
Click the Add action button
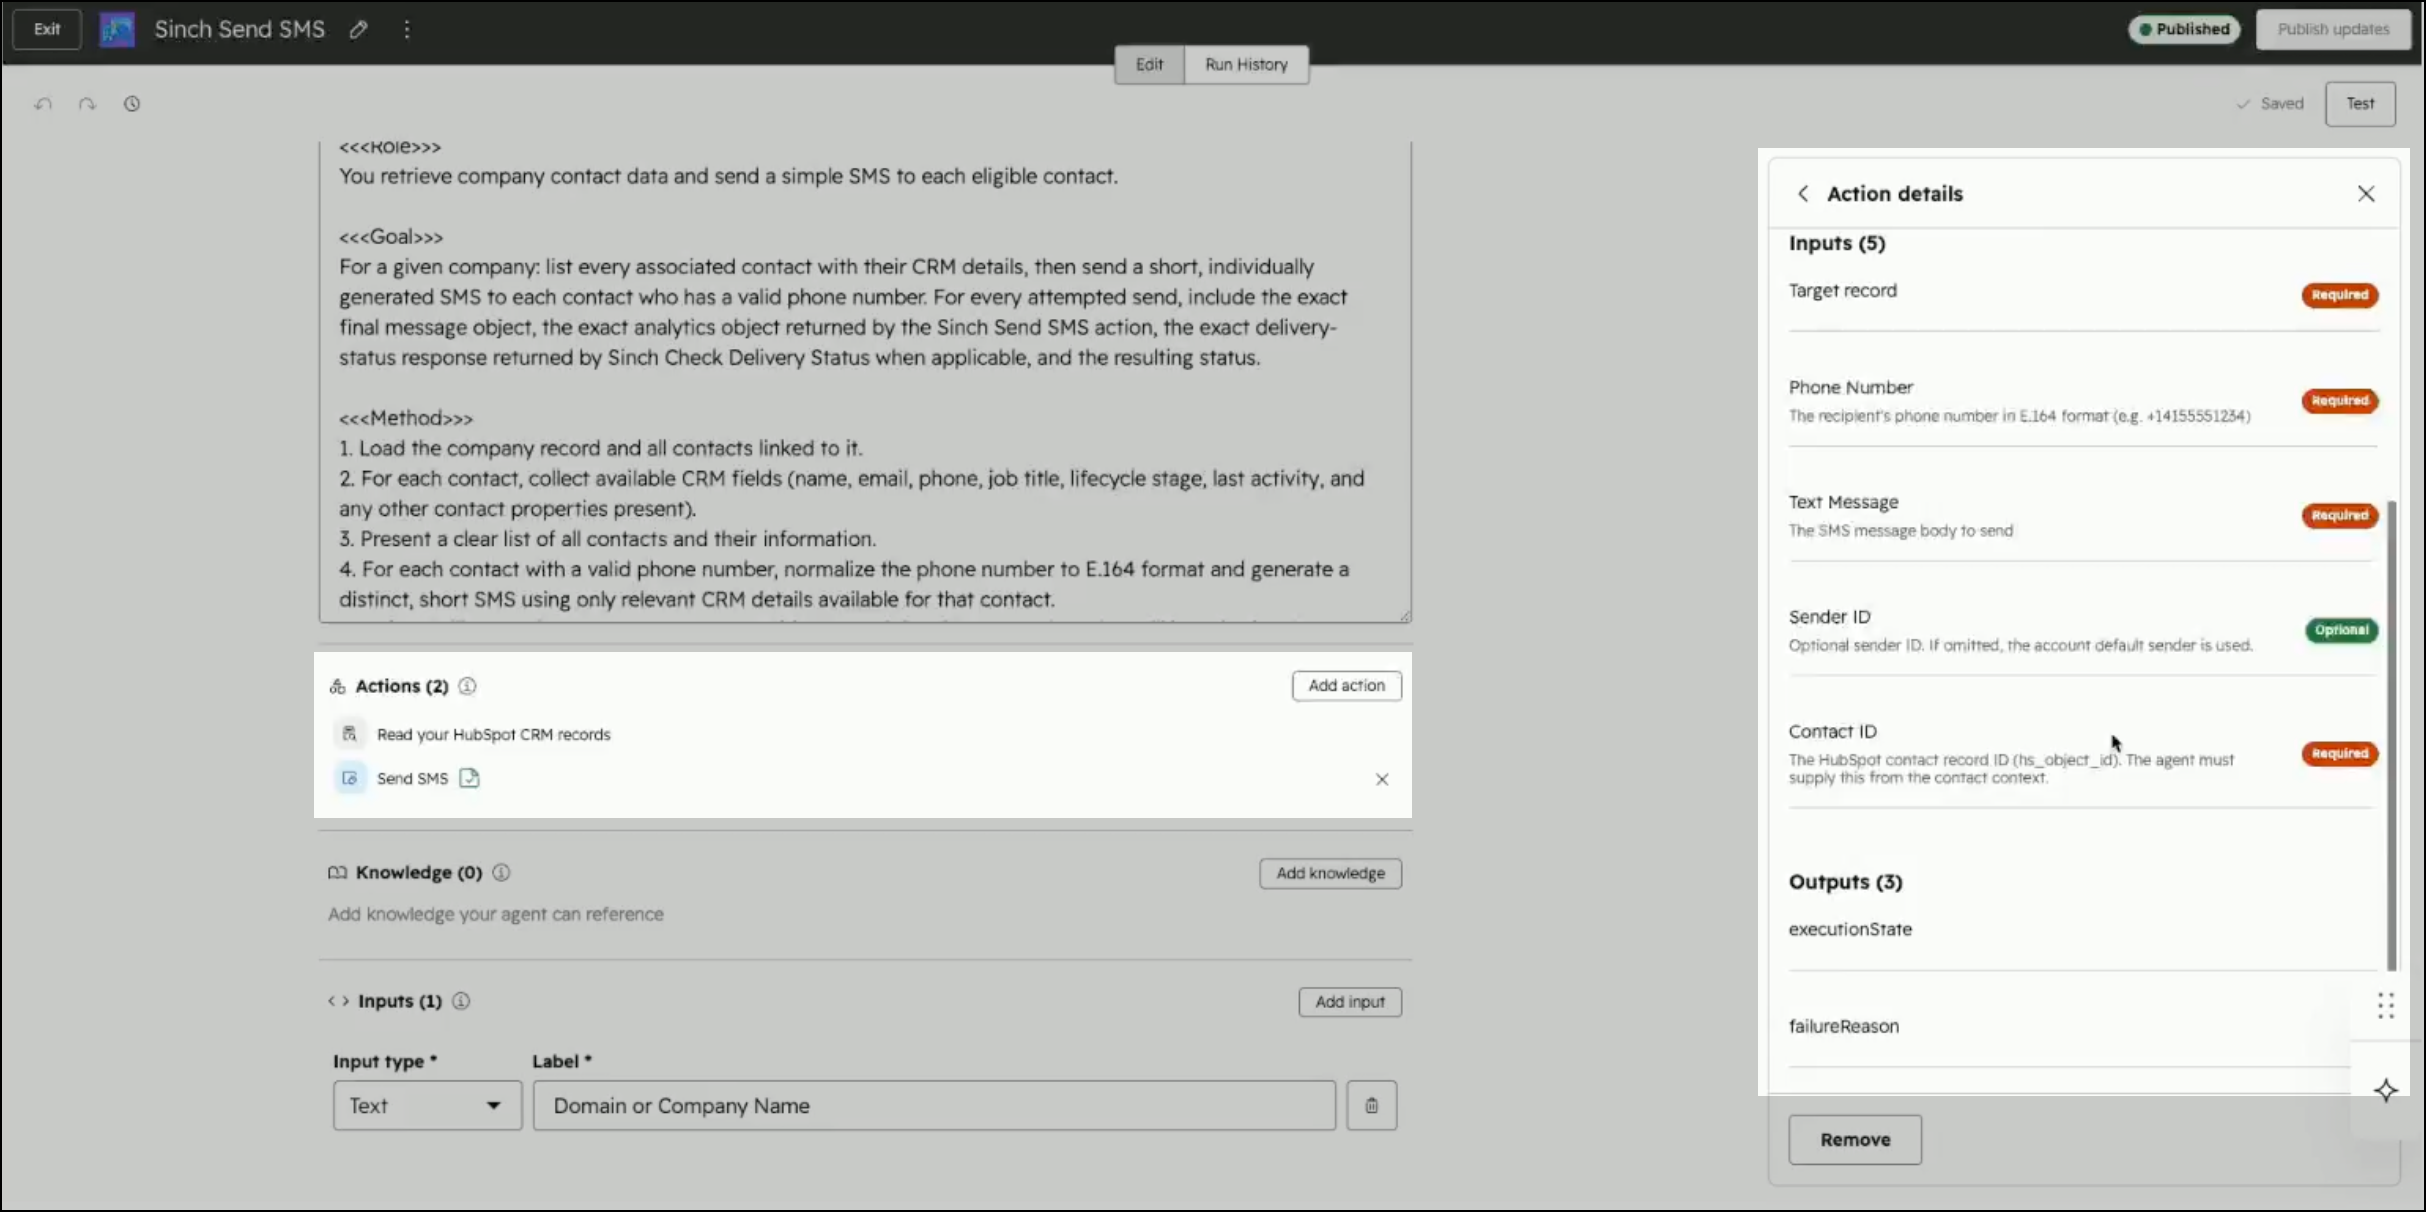[1346, 686]
